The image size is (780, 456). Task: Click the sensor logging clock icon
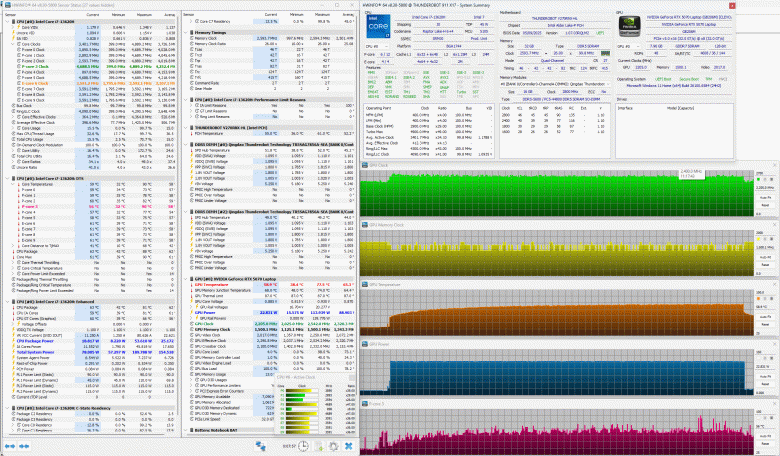pos(304,447)
